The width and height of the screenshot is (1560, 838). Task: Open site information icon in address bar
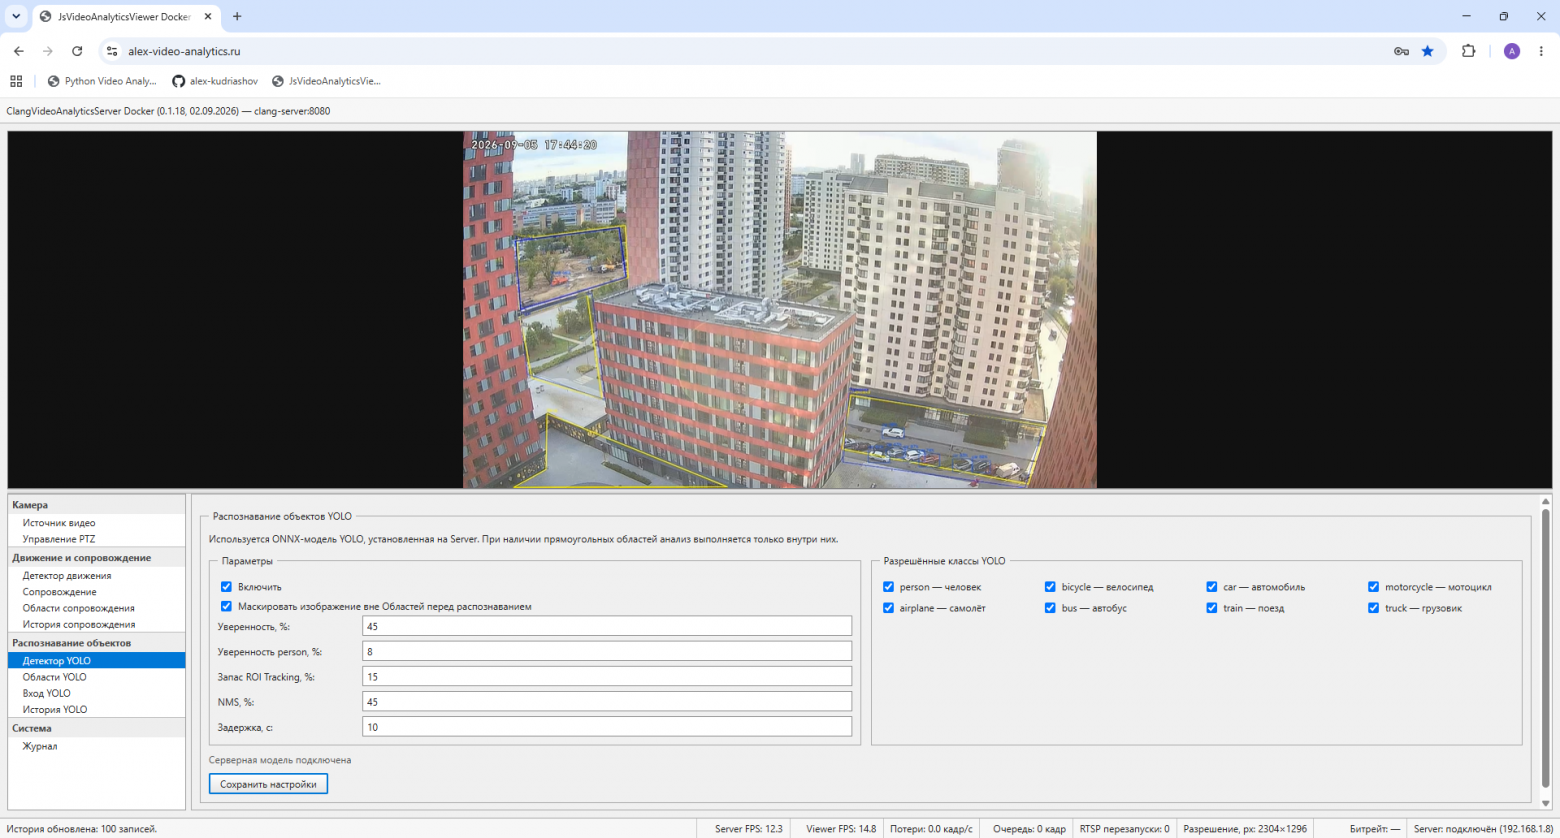coord(112,51)
